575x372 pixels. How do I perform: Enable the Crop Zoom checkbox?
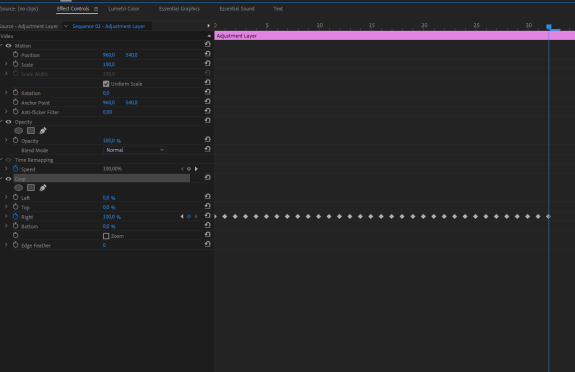pos(106,236)
